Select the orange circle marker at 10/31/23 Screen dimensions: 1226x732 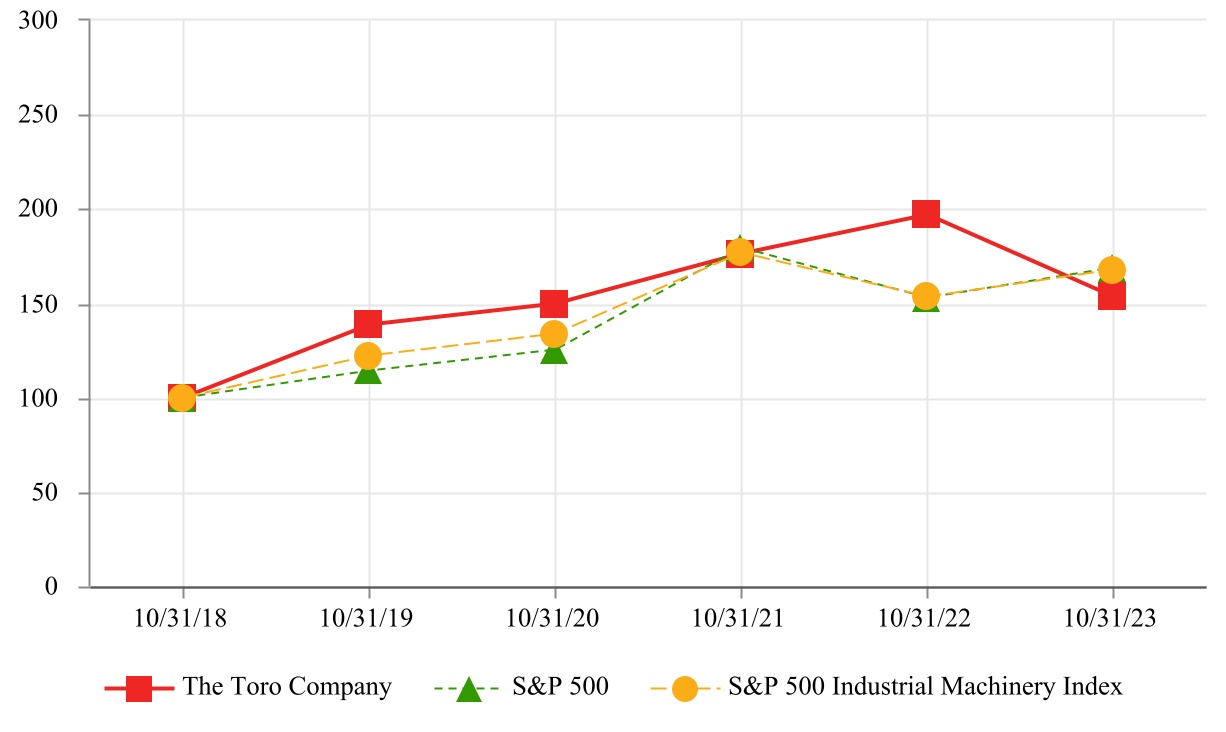tap(1112, 270)
